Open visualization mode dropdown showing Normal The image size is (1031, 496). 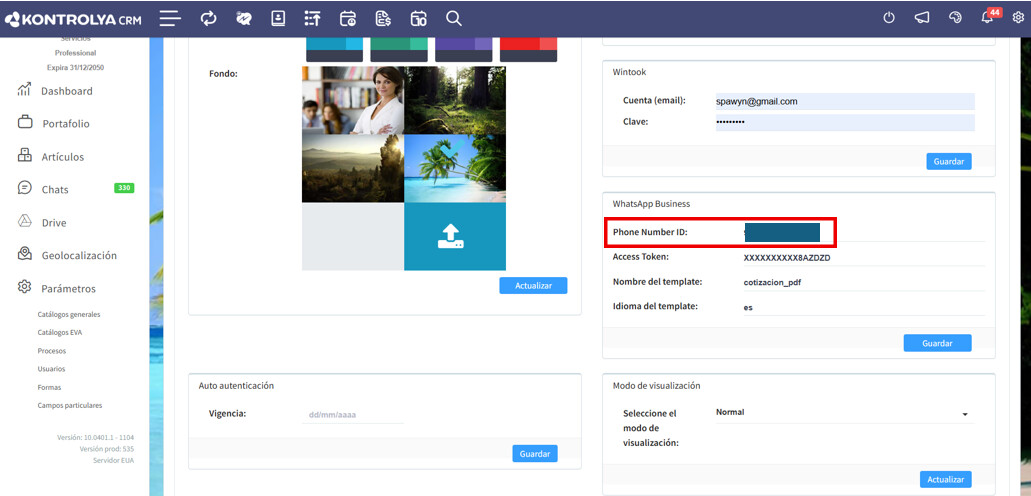tap(843, 413)
